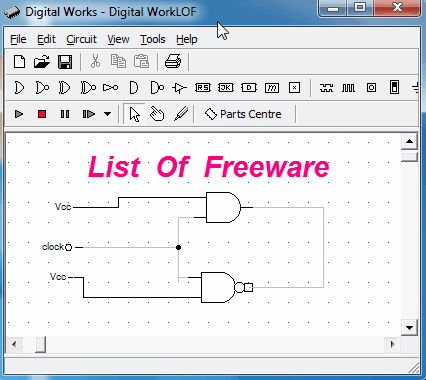Step the simulation forward
Image resolution: width=426 pixels, height=380 pixels.
(x=89, y=114)
